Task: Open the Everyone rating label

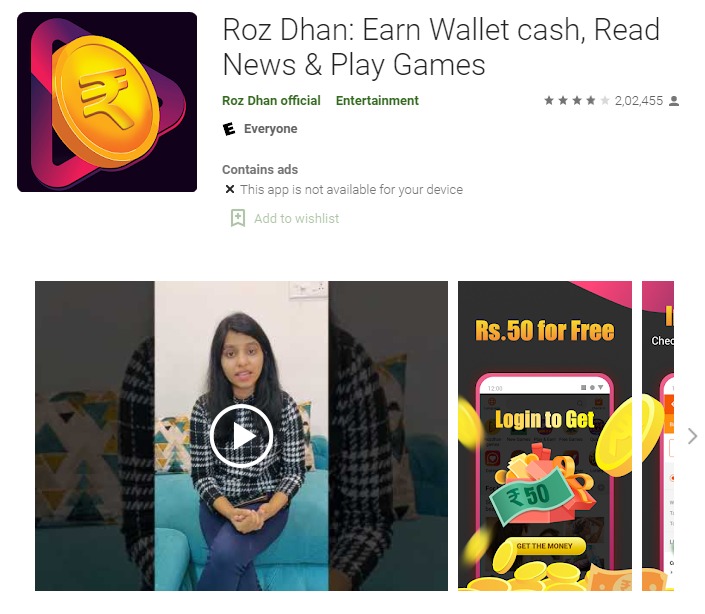Action: click(270, 129)
